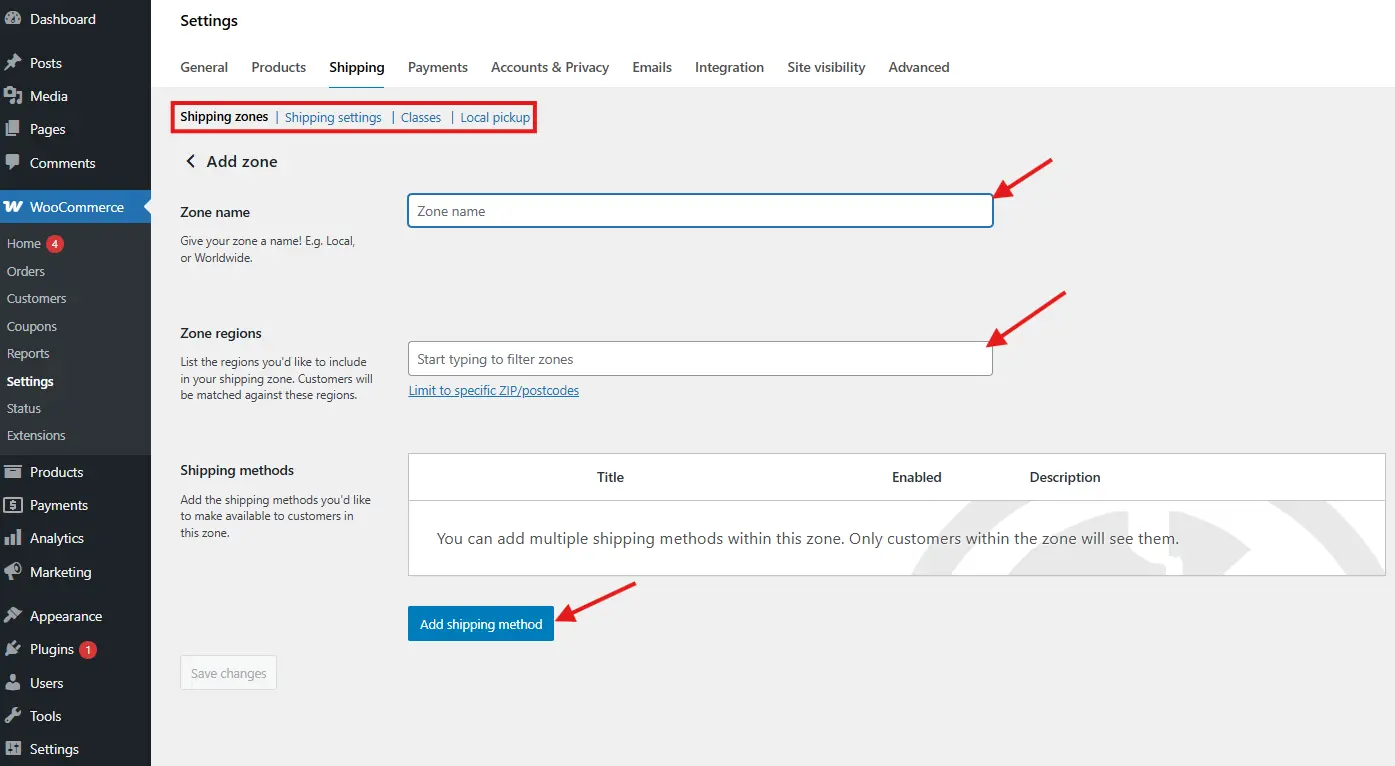Open WooCommerce Customers submenu item
This screenshot has height=766, width=1395.
(36, 298)
